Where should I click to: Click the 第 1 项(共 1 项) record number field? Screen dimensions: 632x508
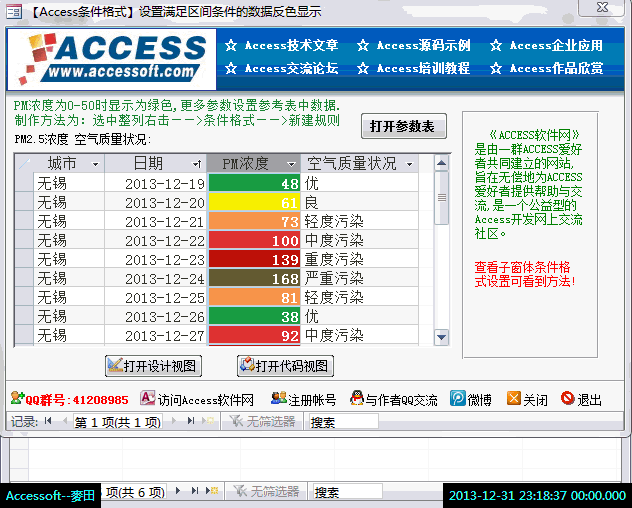point(118,422)
